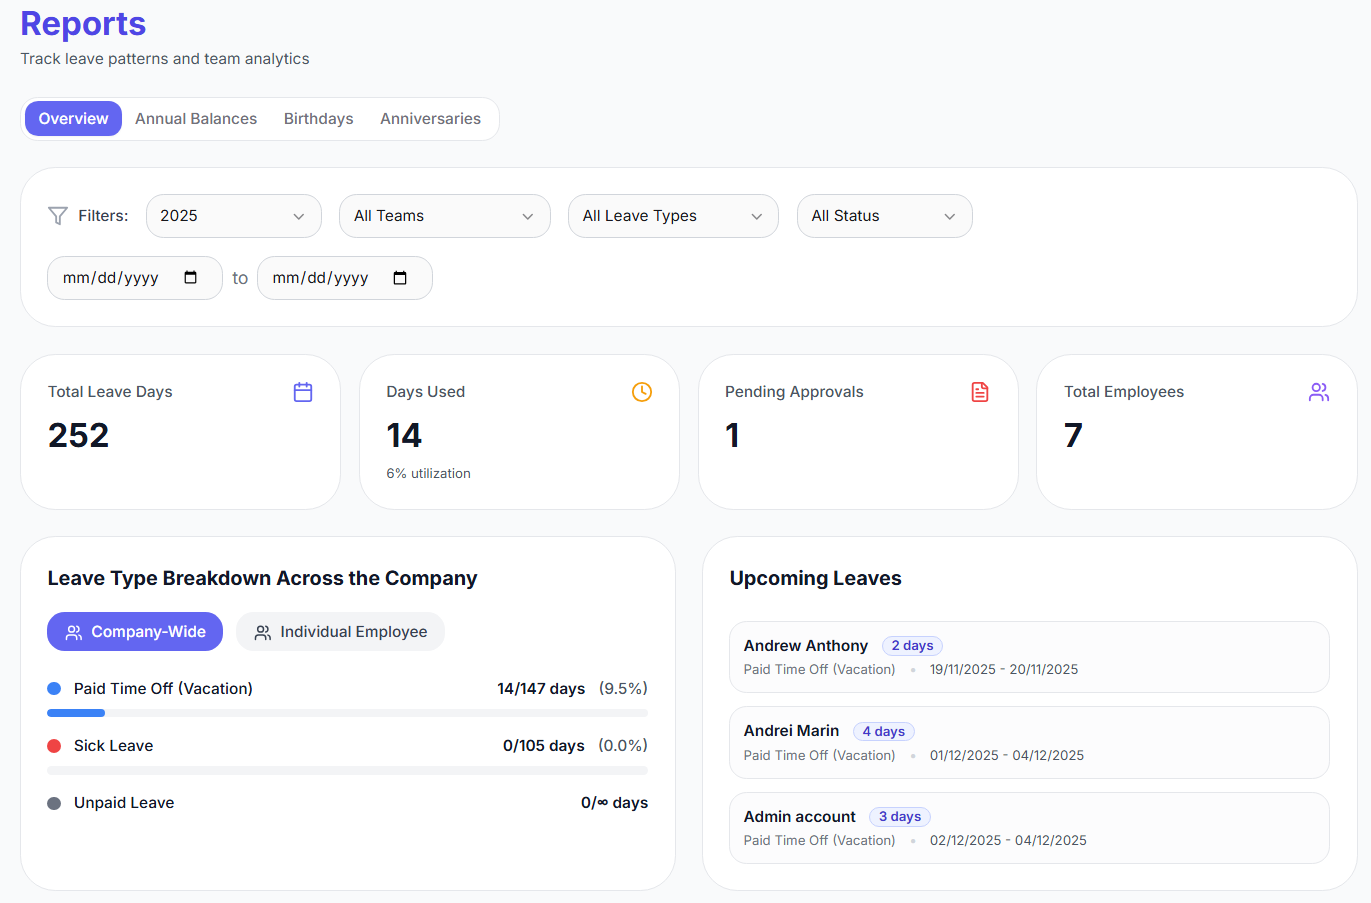Click the start date input field
Viewport: 1371px width, 903px height.
click(135, 278)
